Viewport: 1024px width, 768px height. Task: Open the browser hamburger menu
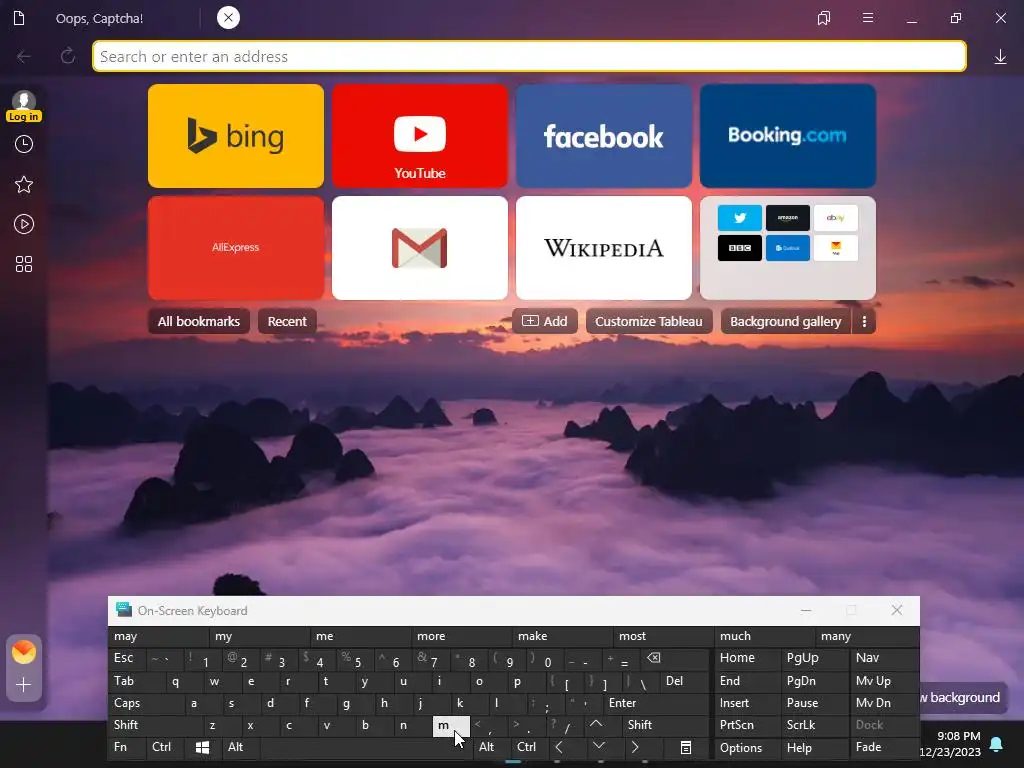[x=868, y=18]
